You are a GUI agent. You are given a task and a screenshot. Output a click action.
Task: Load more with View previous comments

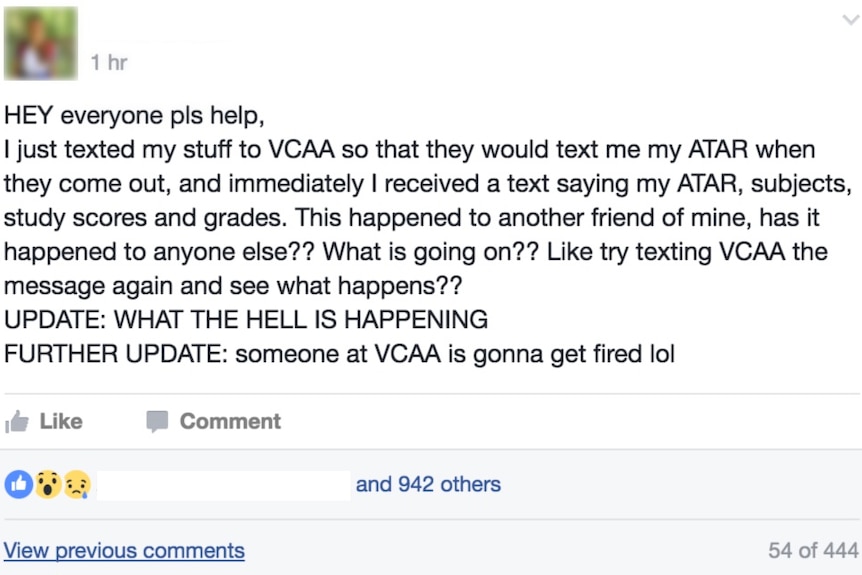(124, 550)
